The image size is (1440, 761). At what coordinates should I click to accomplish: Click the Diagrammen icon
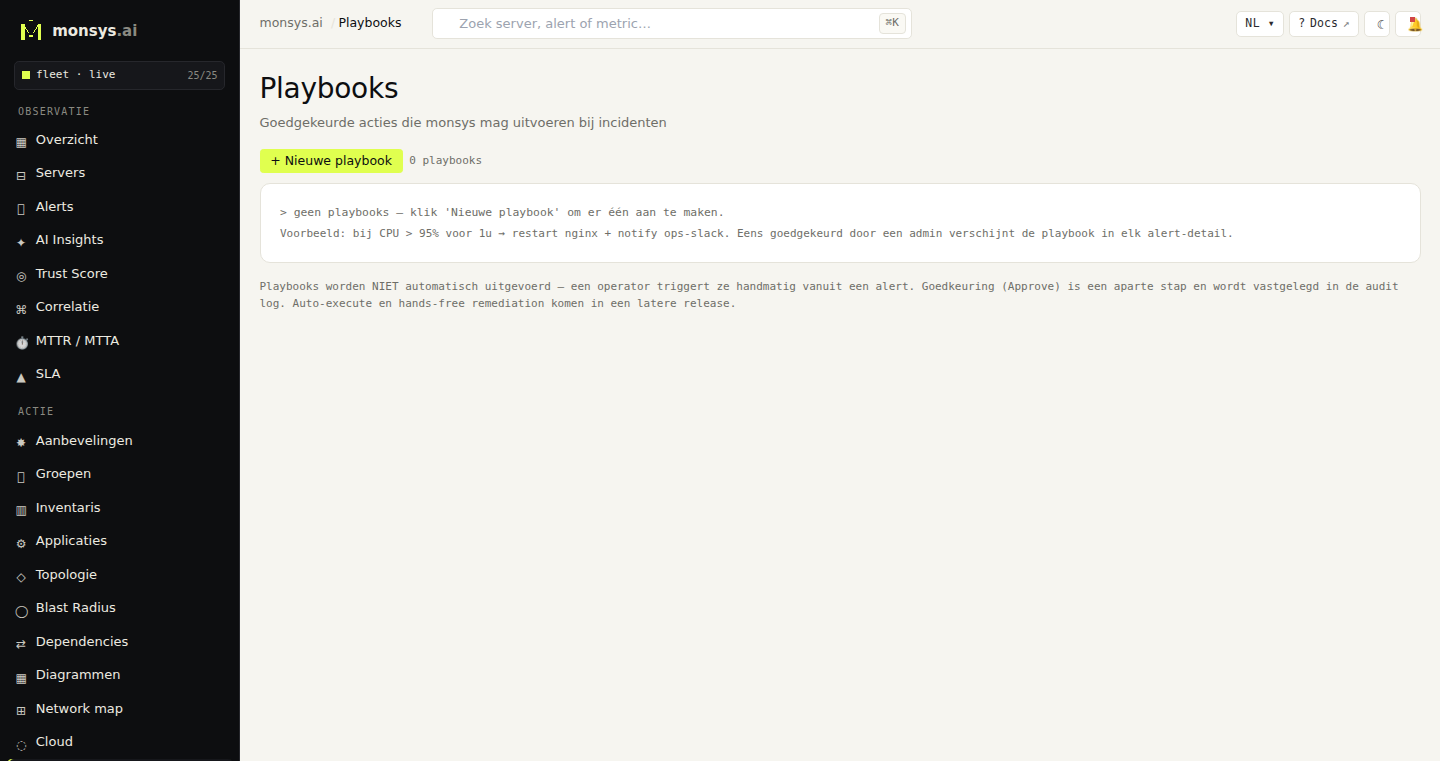click(x=21, y=678)
